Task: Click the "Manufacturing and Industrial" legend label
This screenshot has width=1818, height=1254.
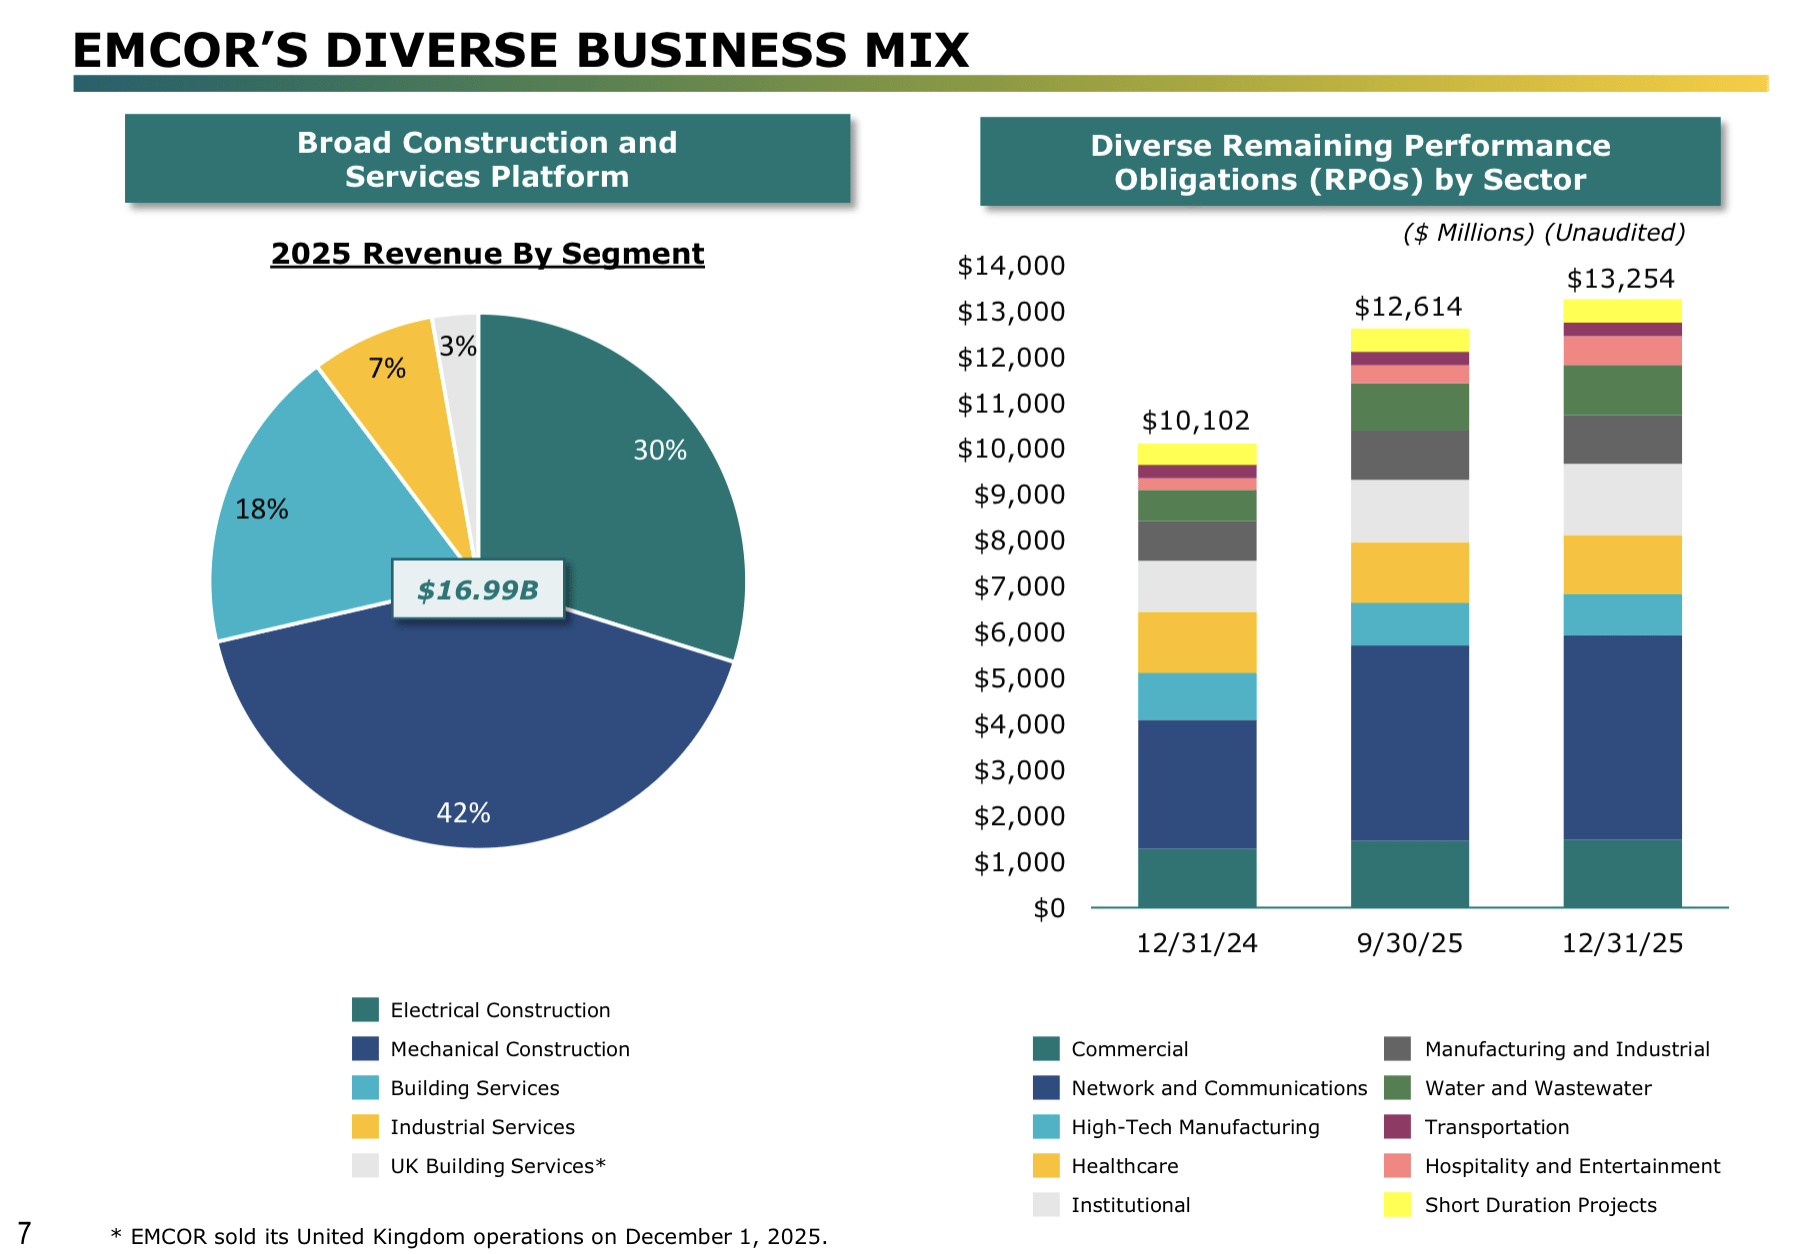Action: point(1567,1049)
